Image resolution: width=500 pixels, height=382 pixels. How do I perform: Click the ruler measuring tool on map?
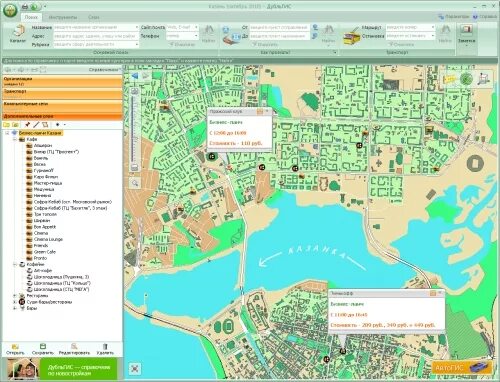(449, 79)
